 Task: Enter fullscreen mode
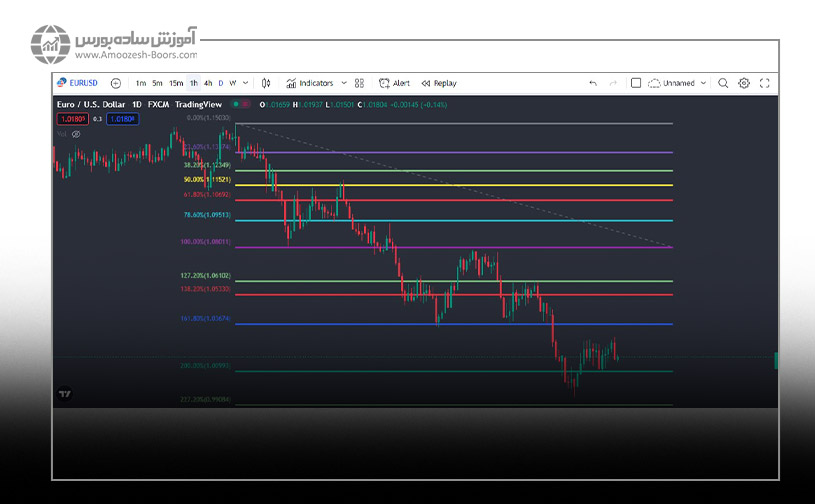point(766,83)
